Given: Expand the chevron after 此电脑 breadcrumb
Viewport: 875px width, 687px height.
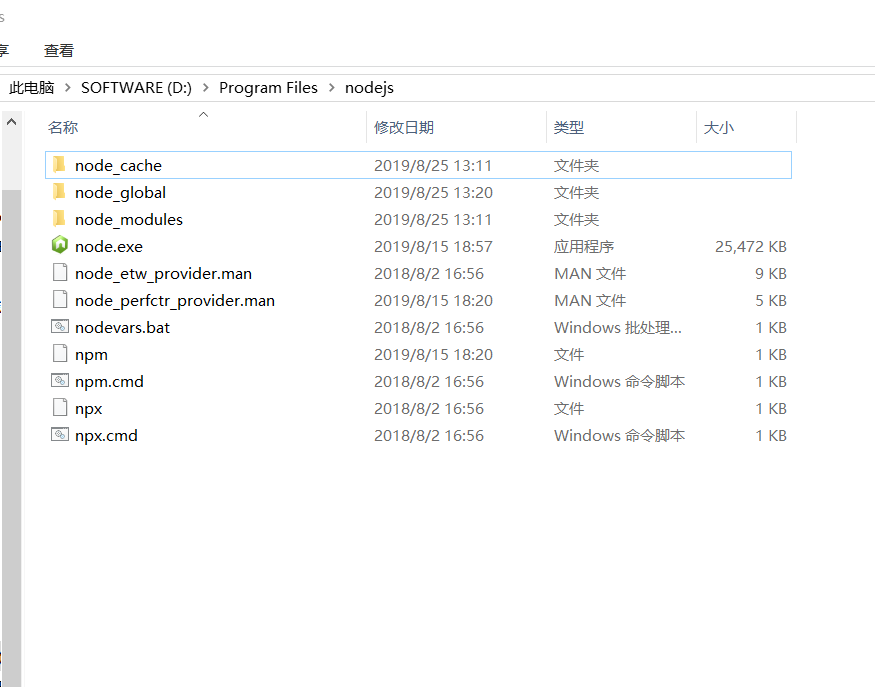Looking at the screenshot, I should click(68, 88).
